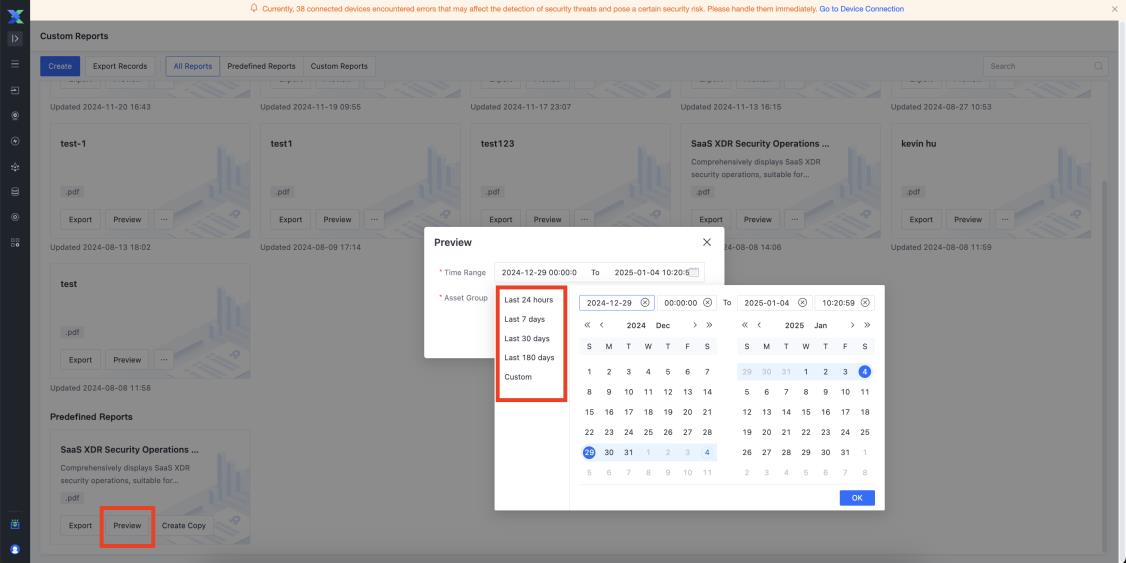Click Create Copy on predefined report
The image size is (1126, 563).
(x=184, y=526)
